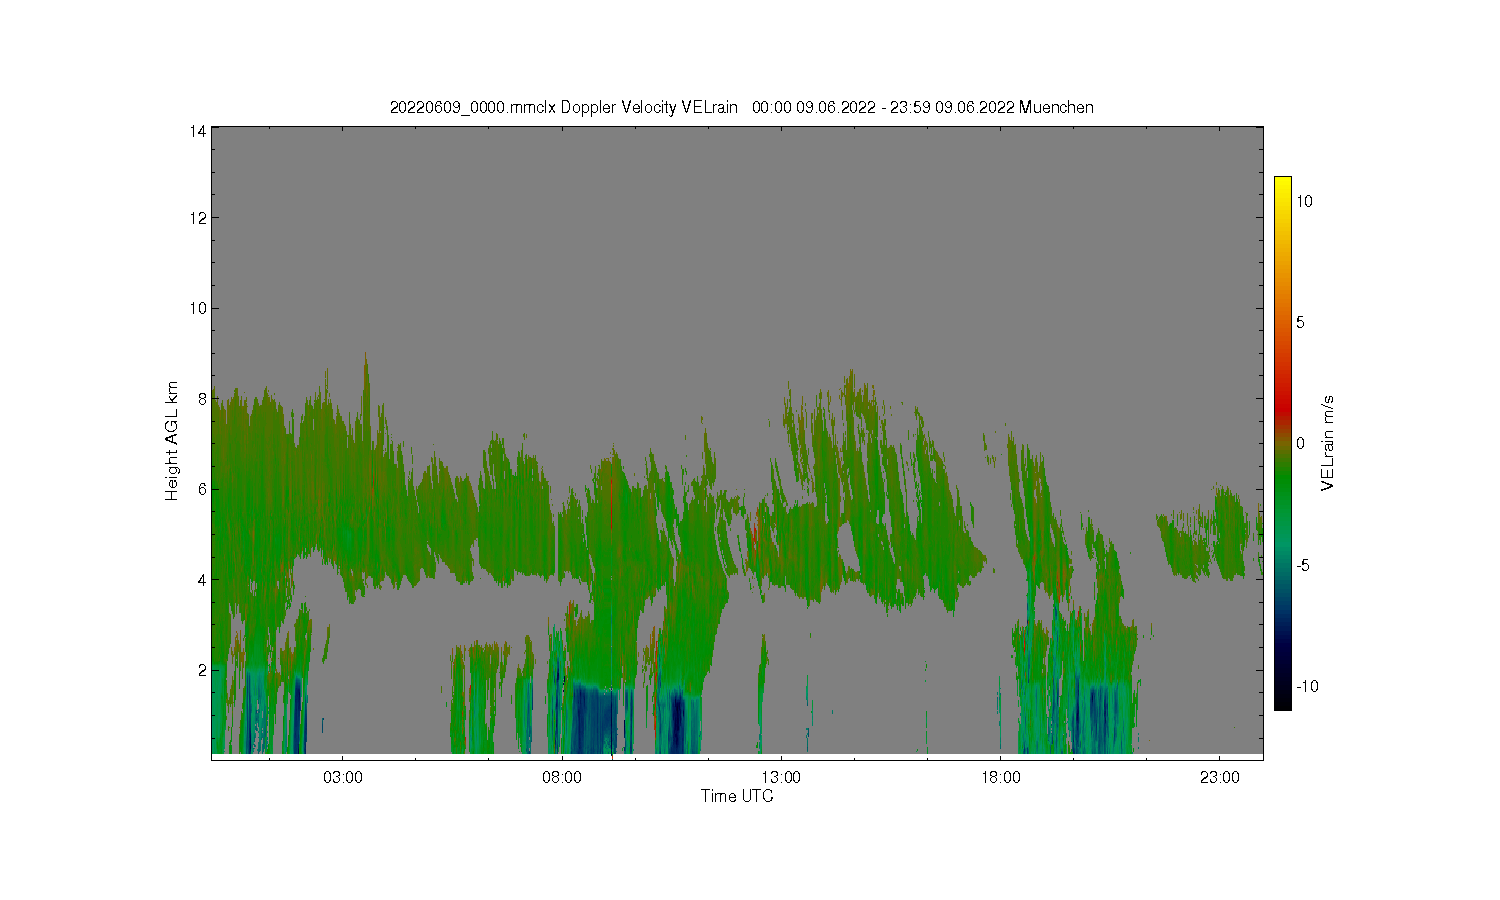Click the height tick label 14
Viewport: 1500px width, 900px height.
pyautogui.click(x=198, y=130)
